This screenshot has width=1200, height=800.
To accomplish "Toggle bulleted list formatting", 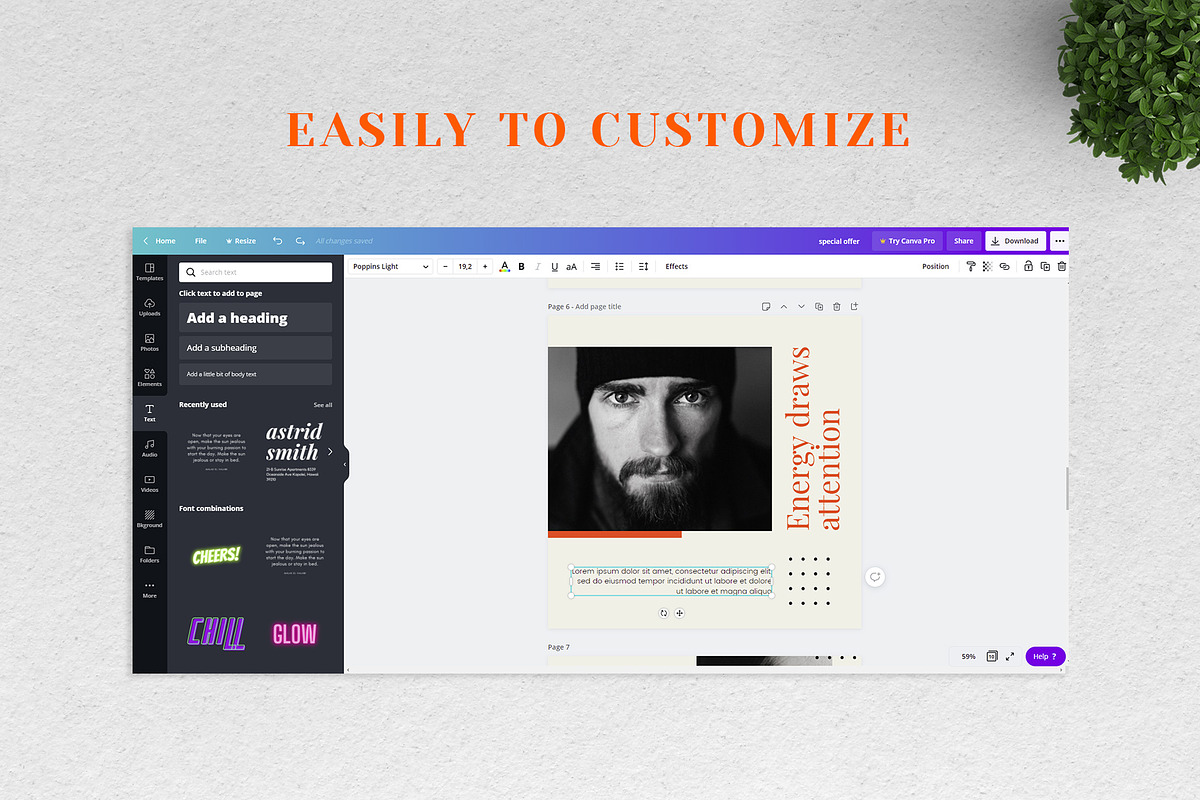I will click(x=619, y=267).
